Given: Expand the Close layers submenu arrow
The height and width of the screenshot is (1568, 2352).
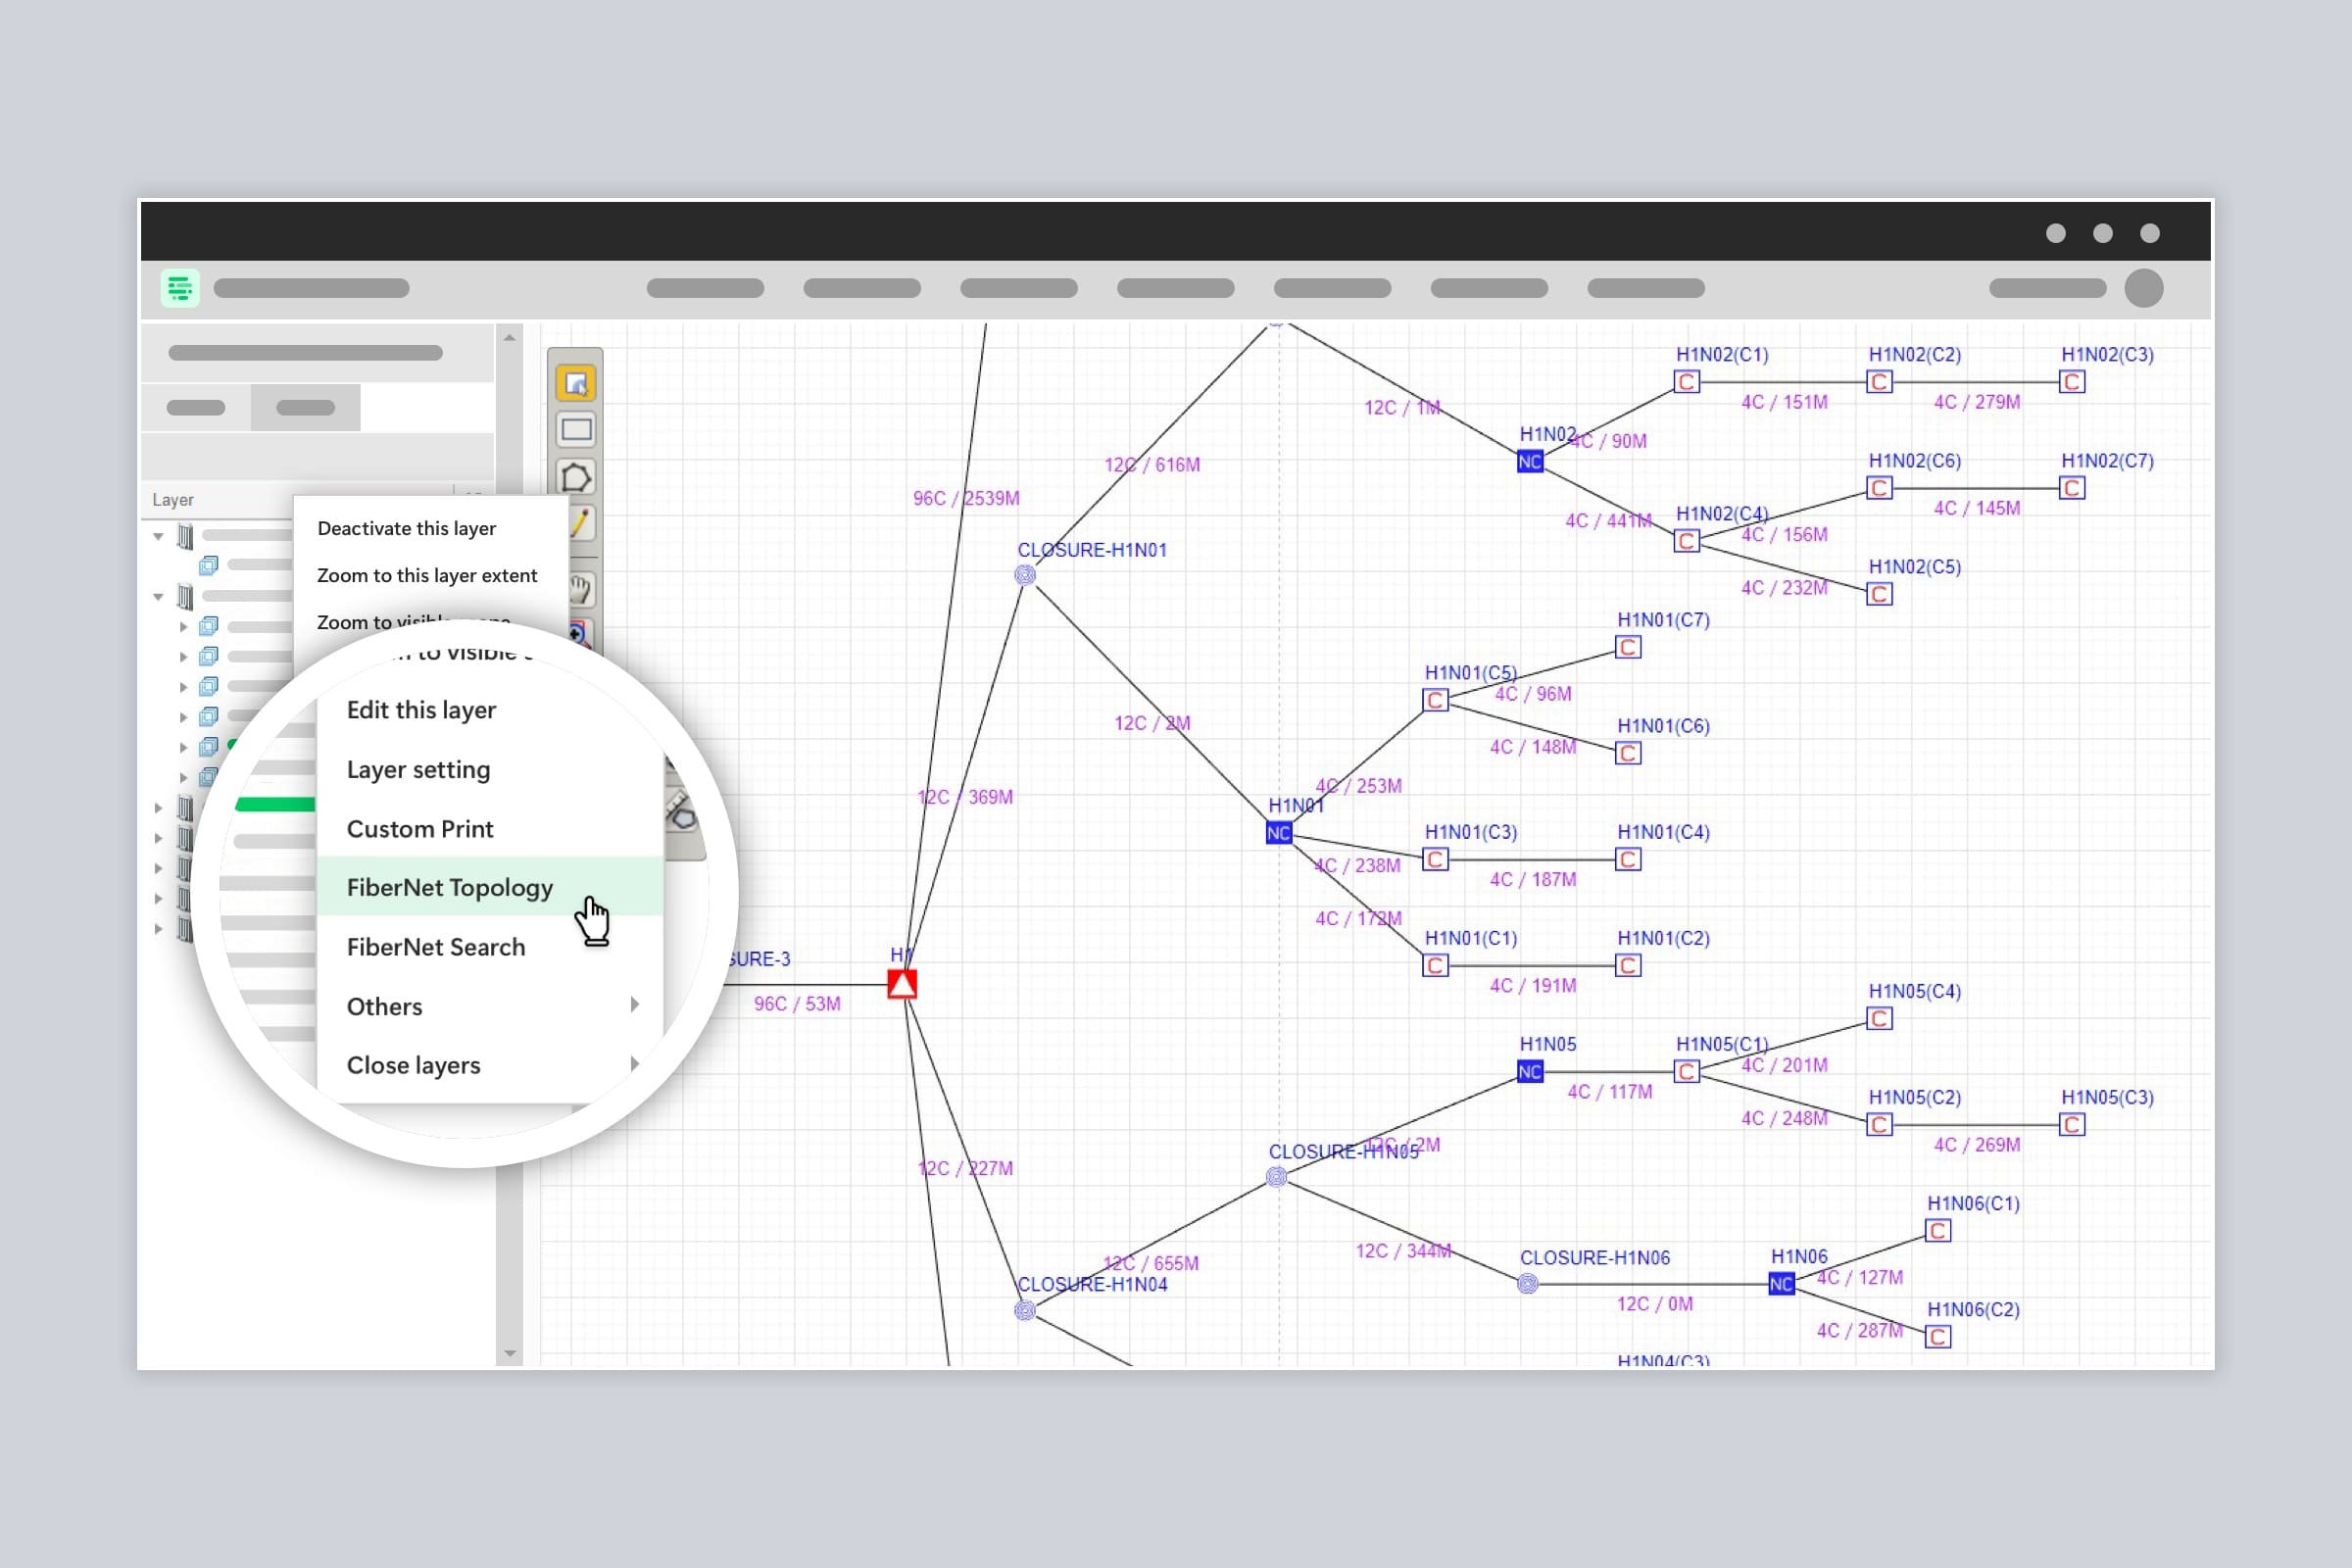Looking at the screenshot, I should click(633, 1066).
